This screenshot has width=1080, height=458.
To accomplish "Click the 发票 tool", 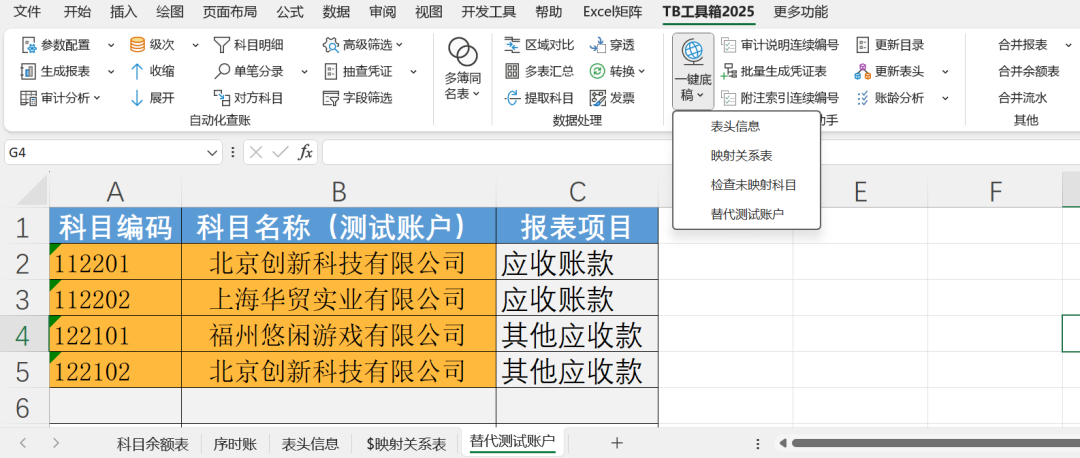I will 612,98.
